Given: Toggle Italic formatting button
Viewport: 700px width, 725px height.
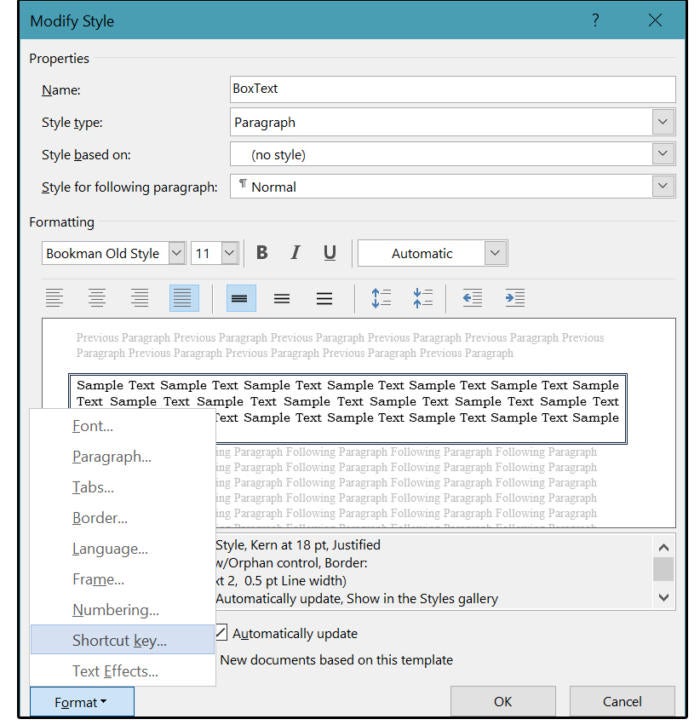Looking at the screenshot, I should [295, 253].
